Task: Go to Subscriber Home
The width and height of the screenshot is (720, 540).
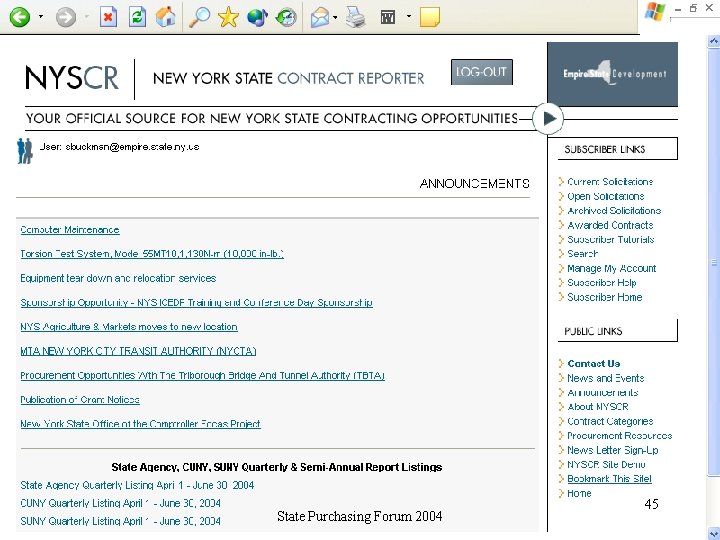Action: [605, 297]
